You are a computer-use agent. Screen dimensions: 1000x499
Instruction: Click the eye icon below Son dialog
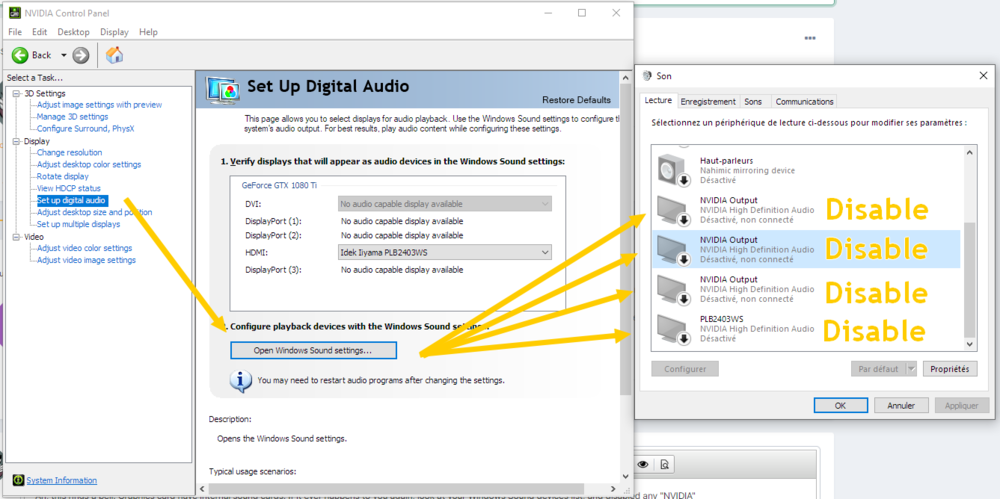point(643,464)
